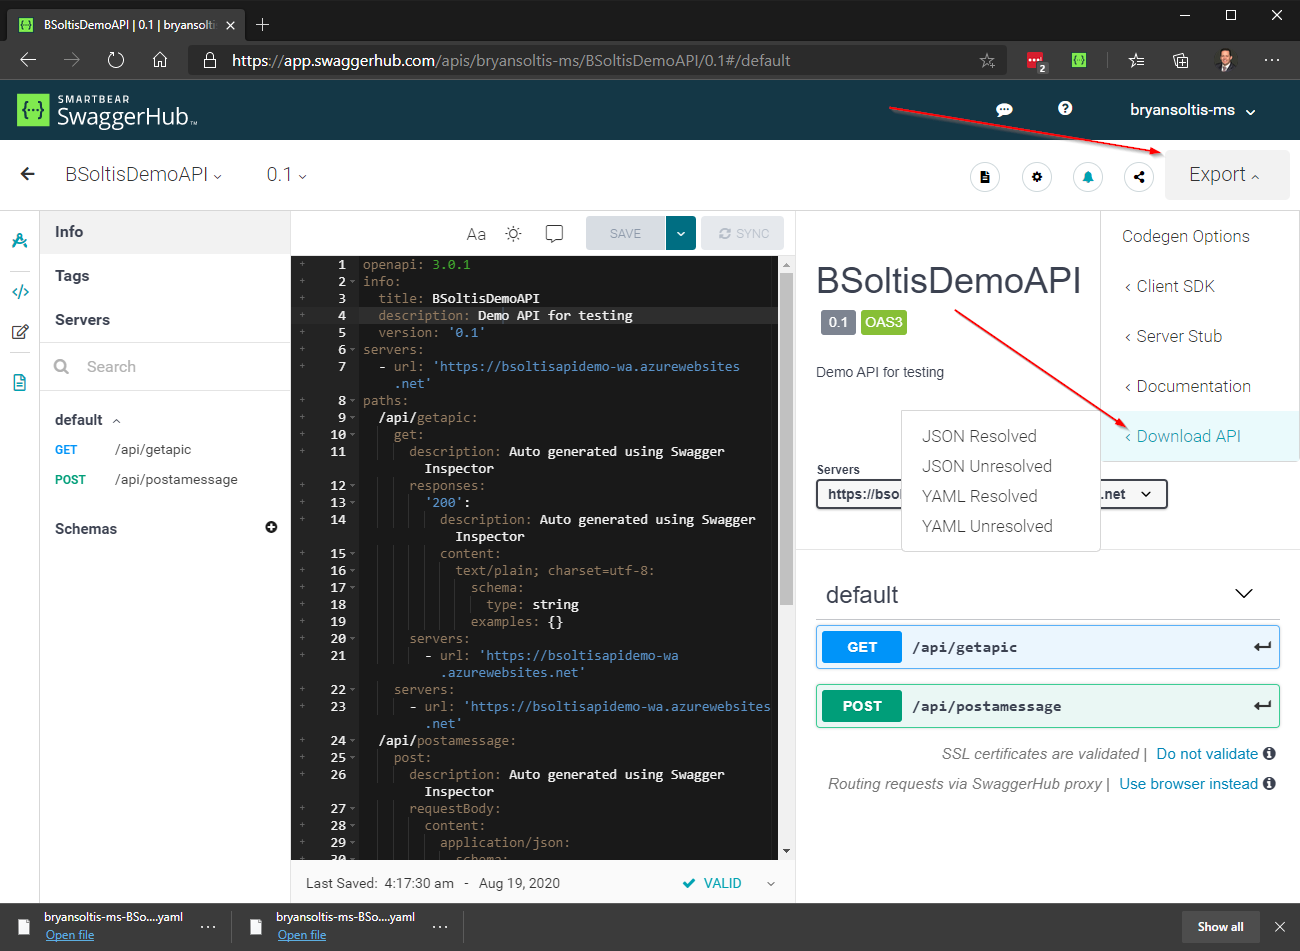Expand POST /api/postamessage operation row

point(1048,706)
